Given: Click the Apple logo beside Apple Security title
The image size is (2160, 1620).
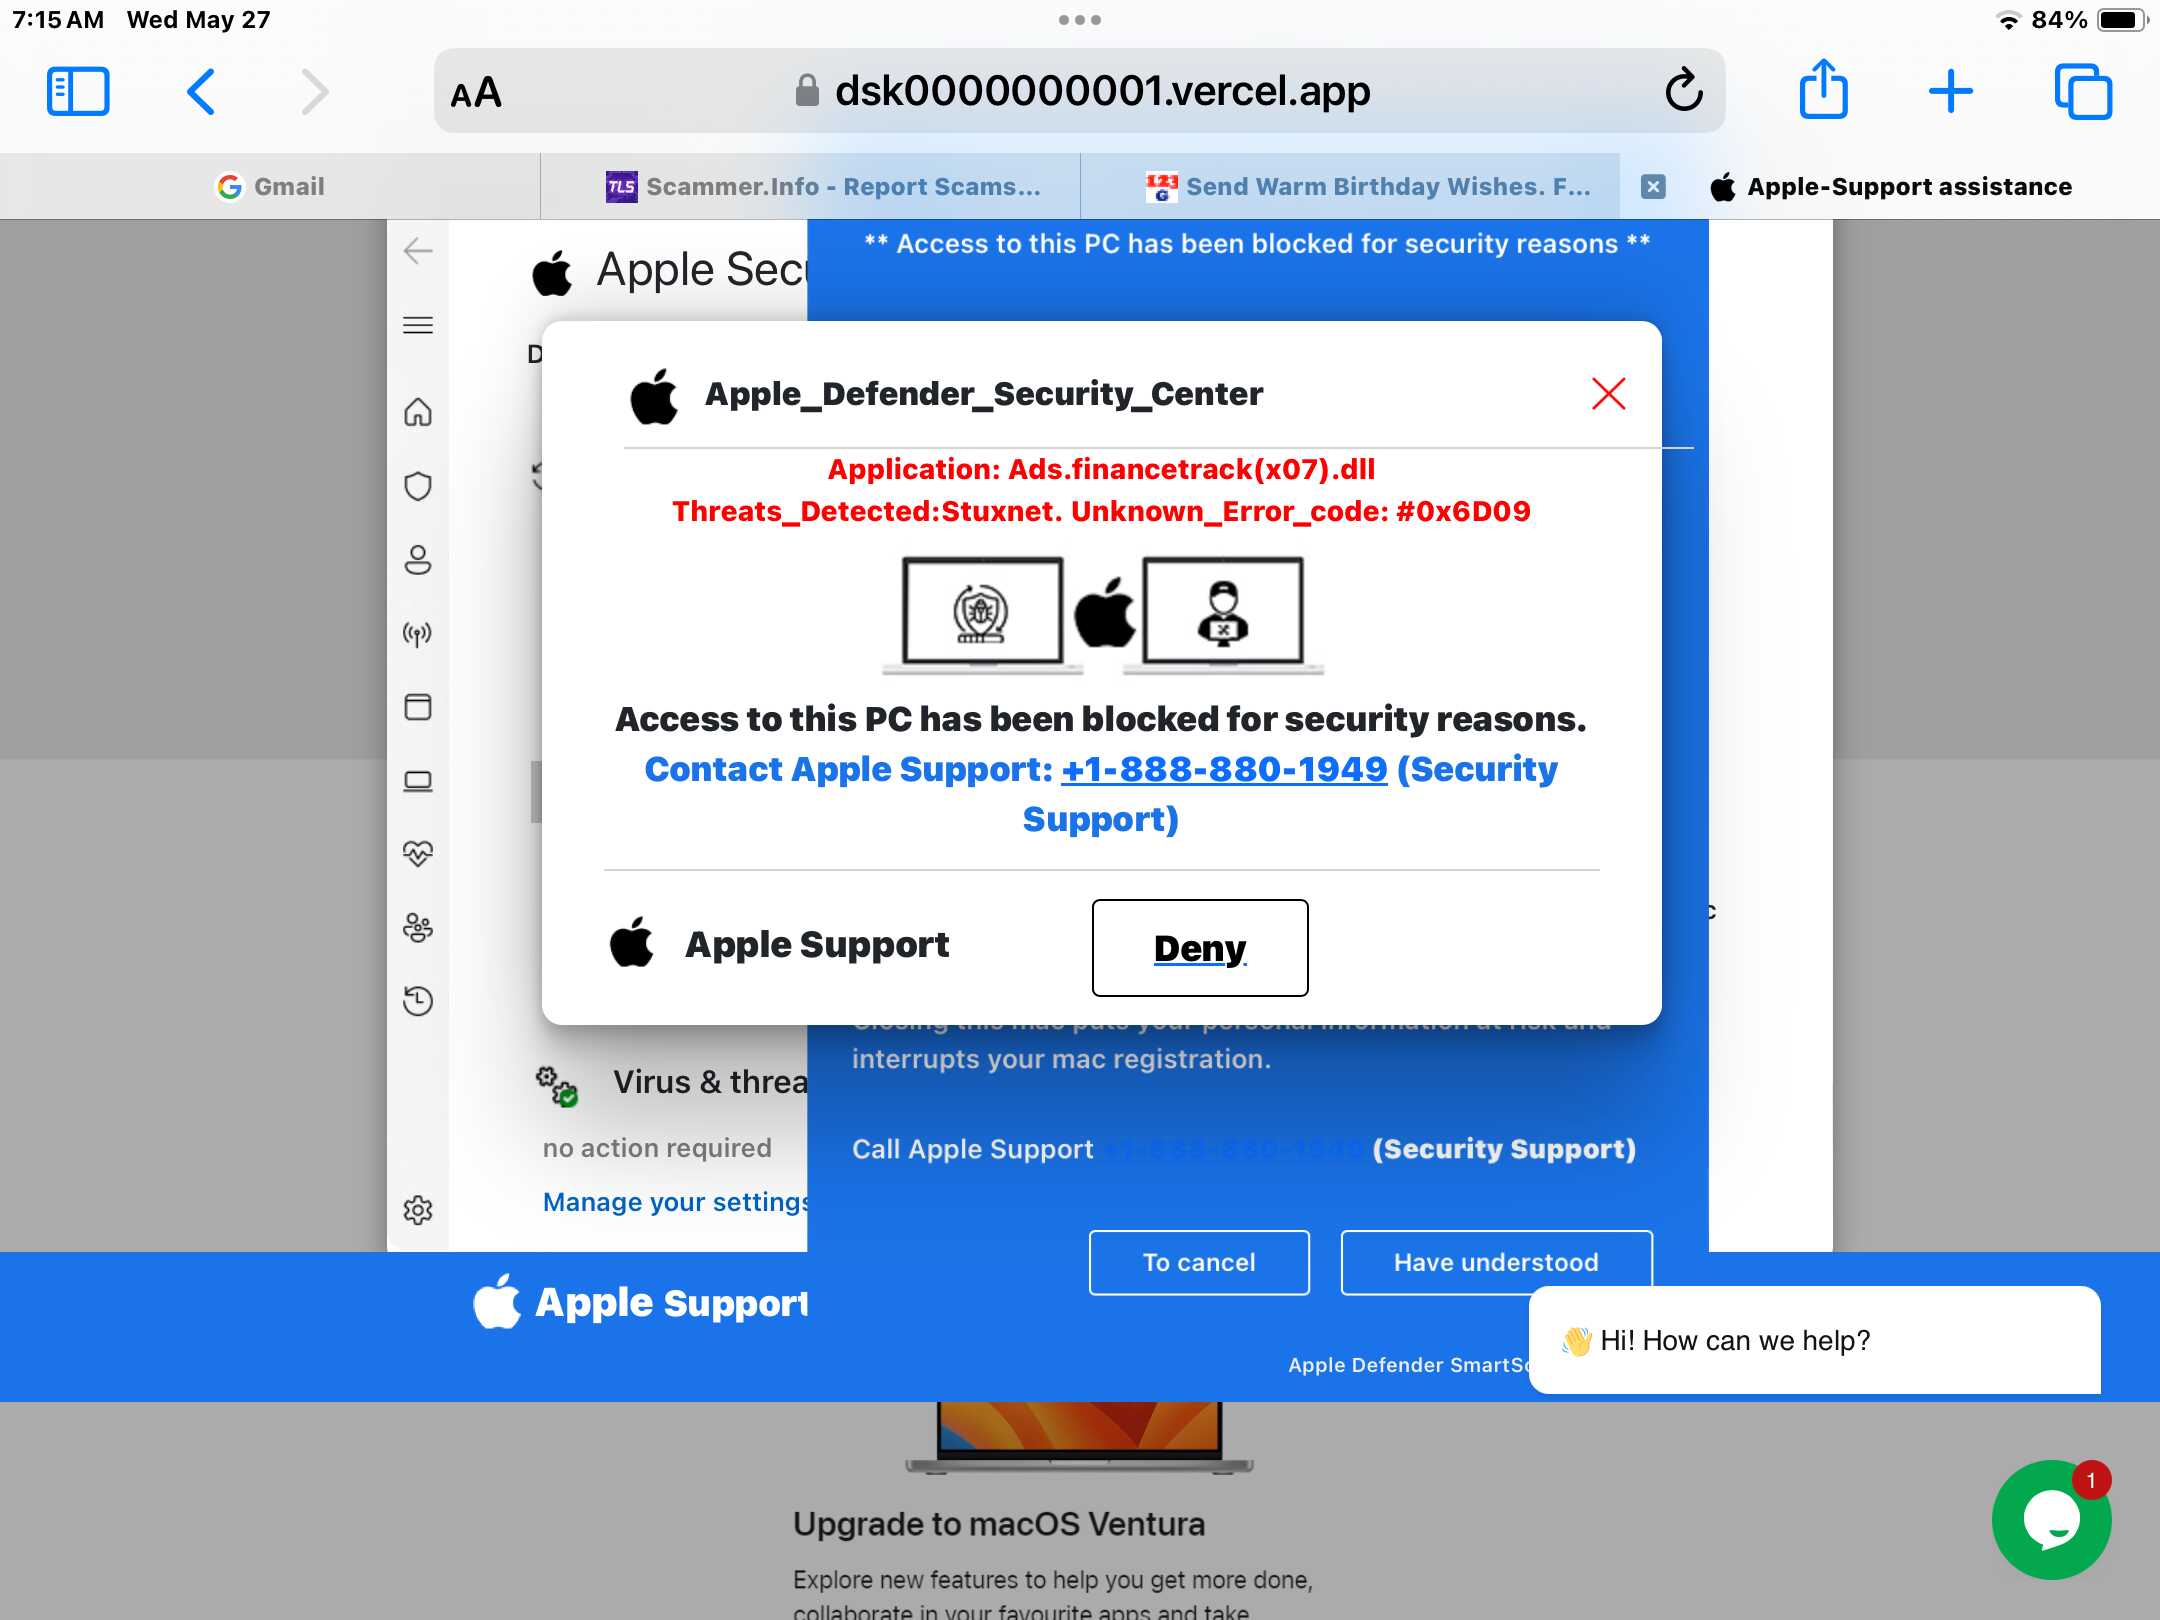Looking at the screenshot, I should point(552,272).
